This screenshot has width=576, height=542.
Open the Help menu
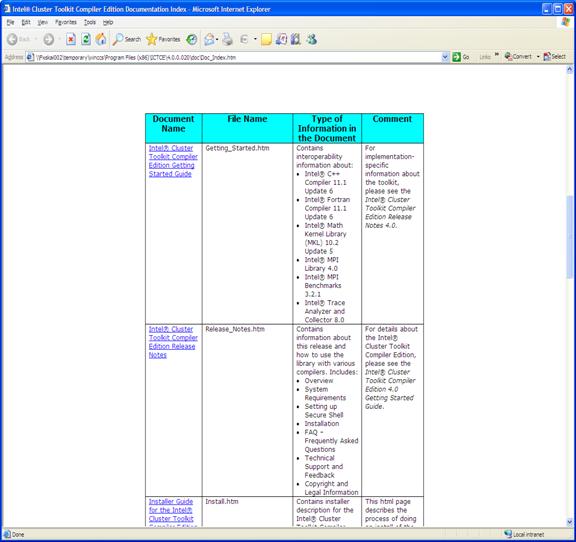[108, 22]
